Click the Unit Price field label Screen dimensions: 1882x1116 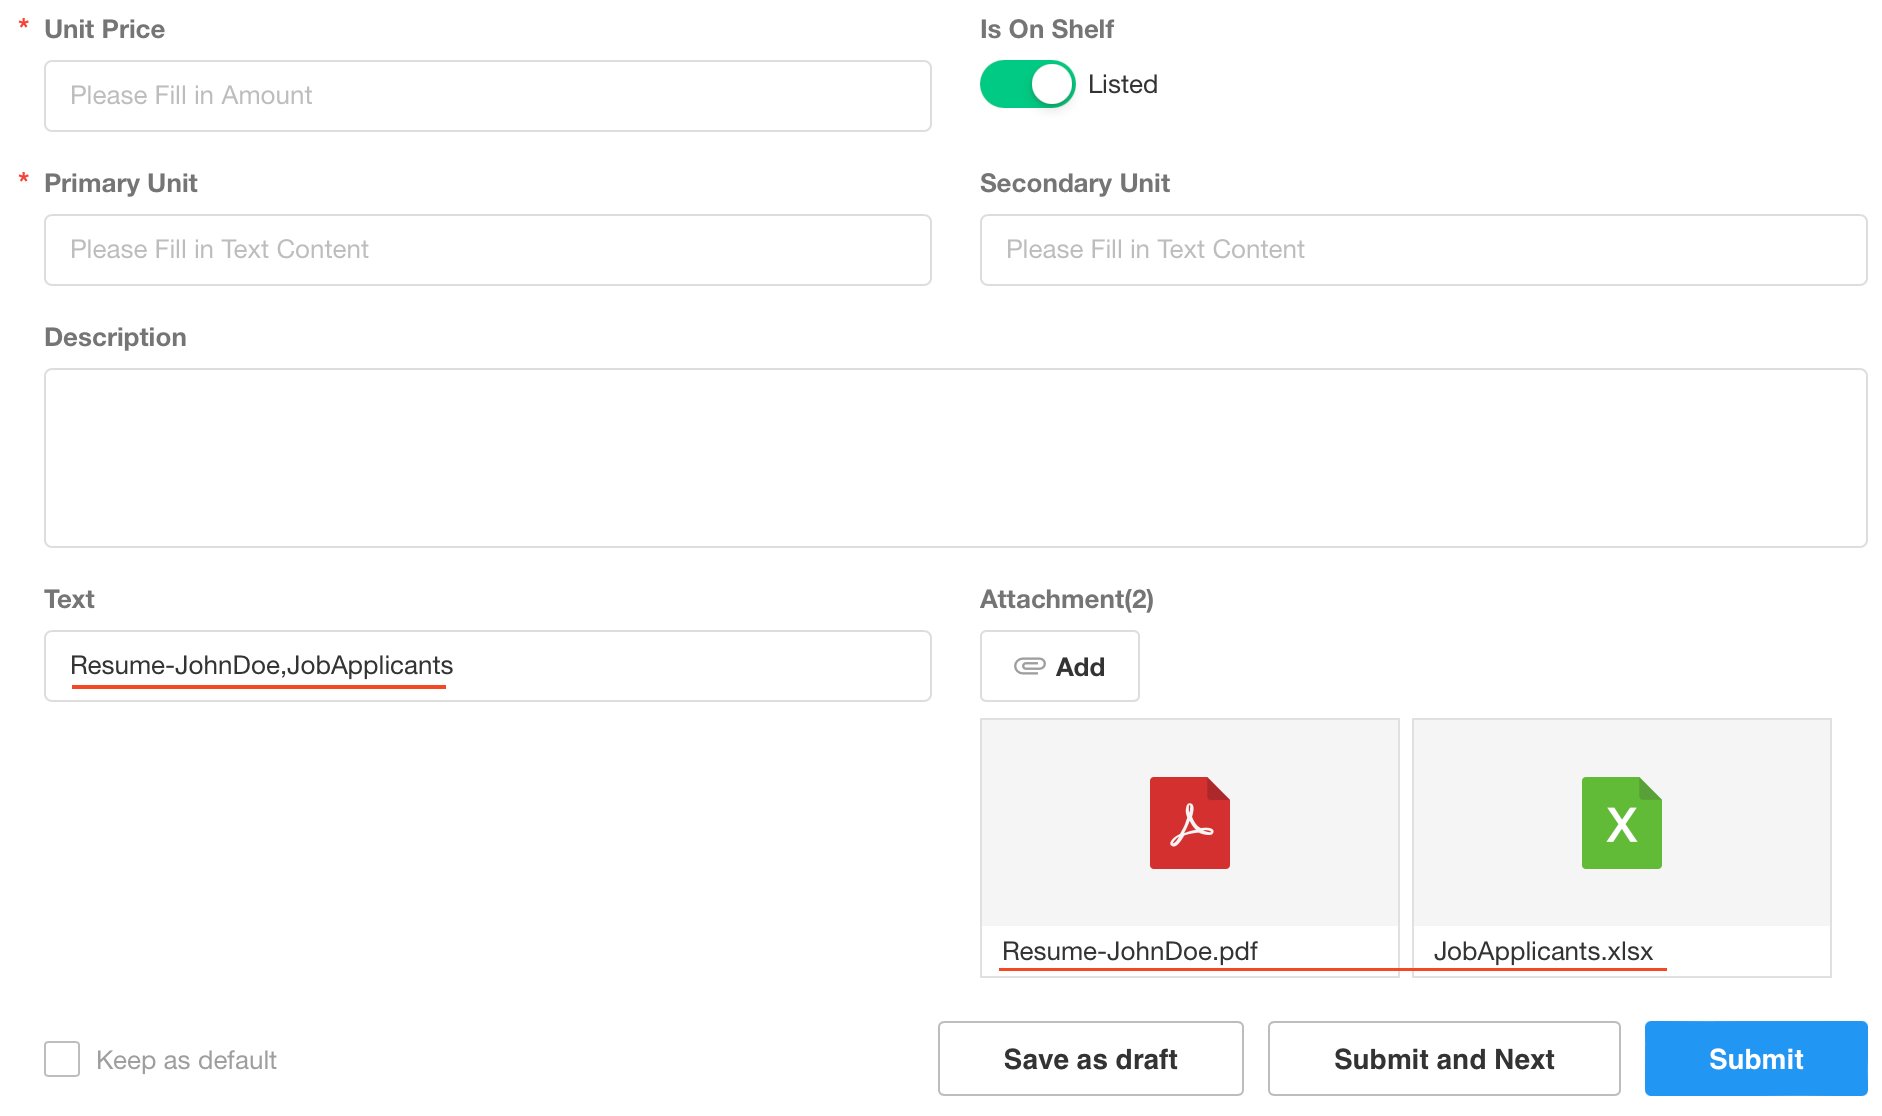pyautogui.click(x=104, y=29)
